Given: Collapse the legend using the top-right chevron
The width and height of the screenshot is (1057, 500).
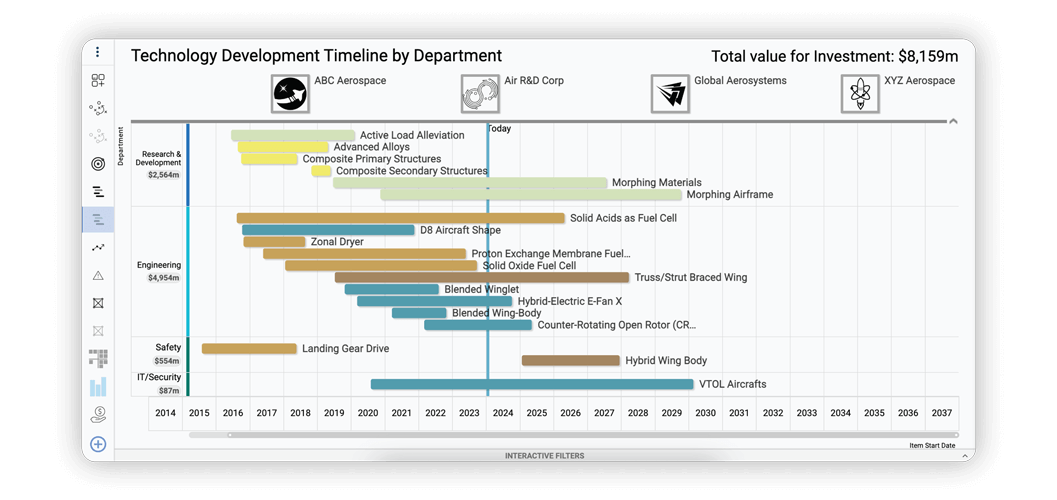Looking at the screenshot, I should [953, 121].
